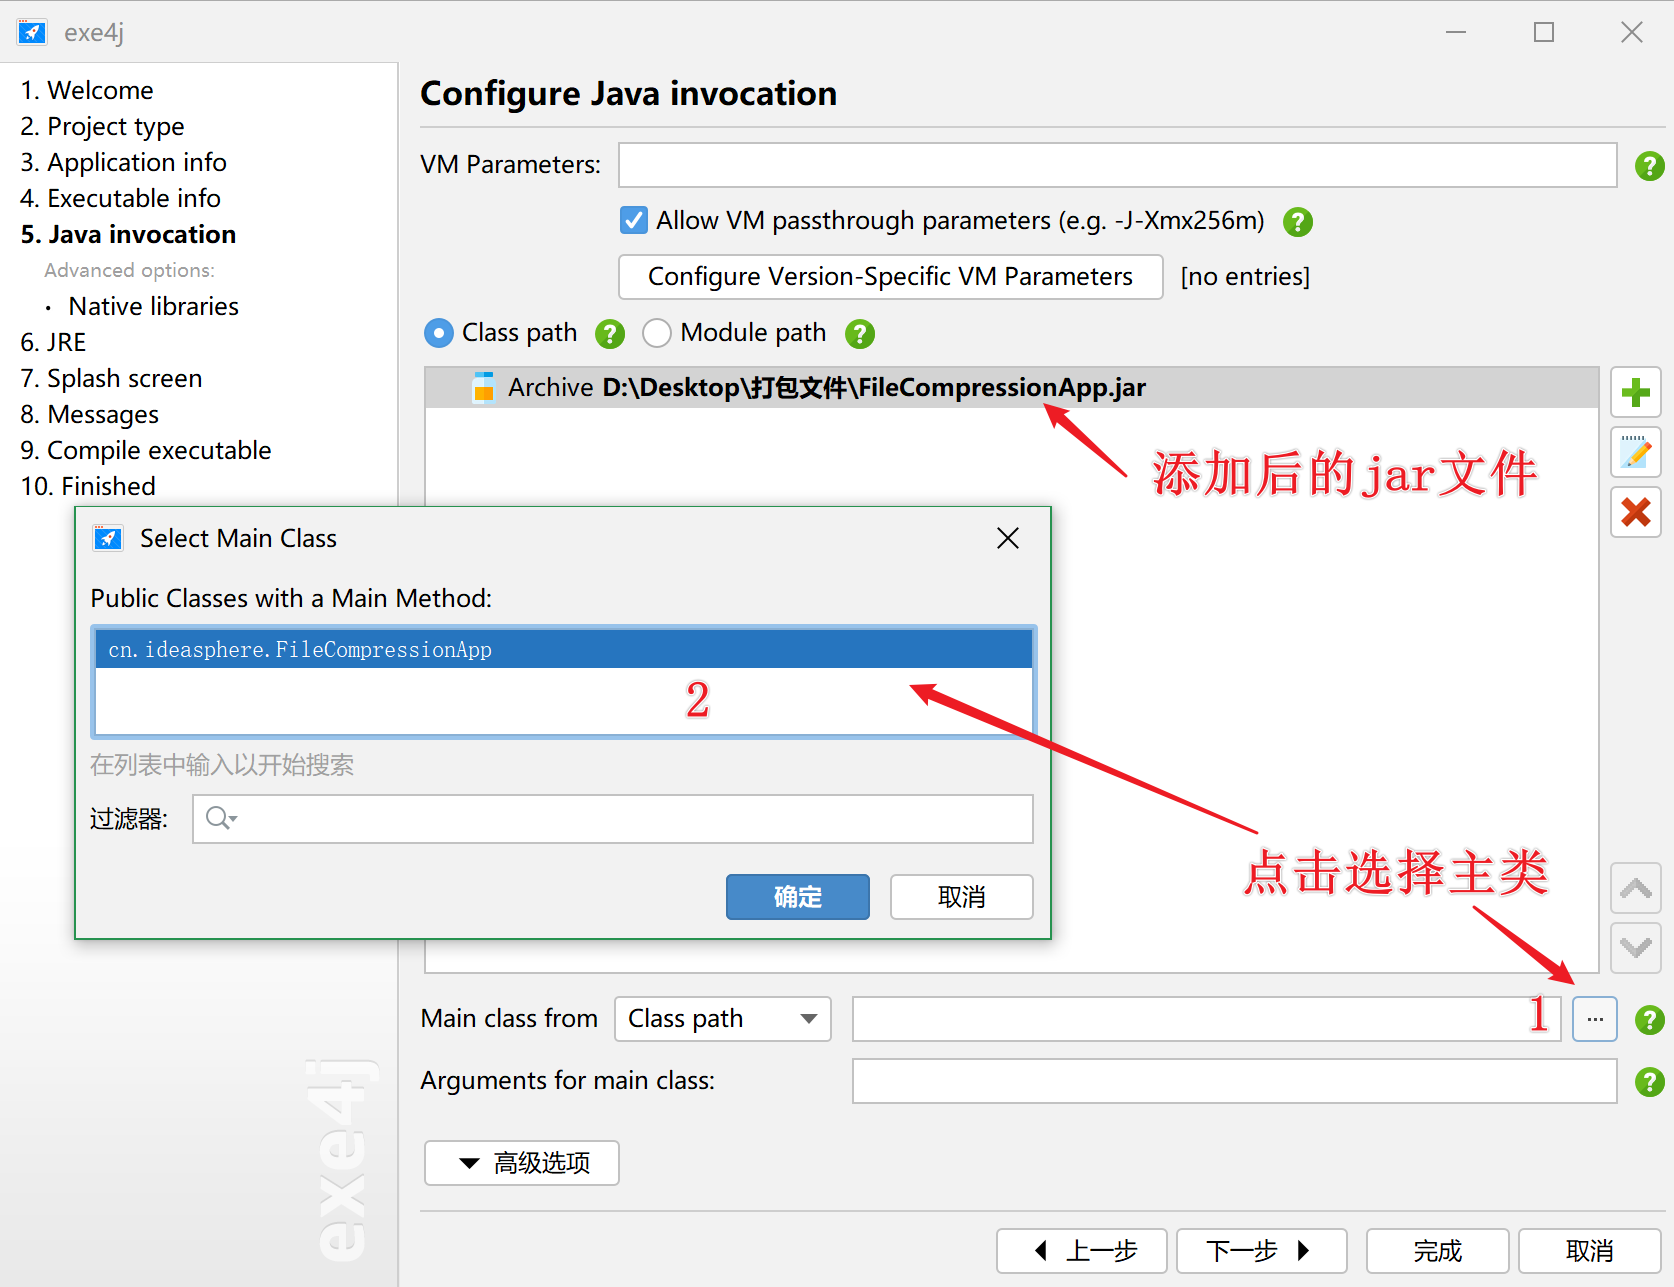Go to step 6. JRE
This screenshot has height=1287, width=1674.
coord(54,342)
